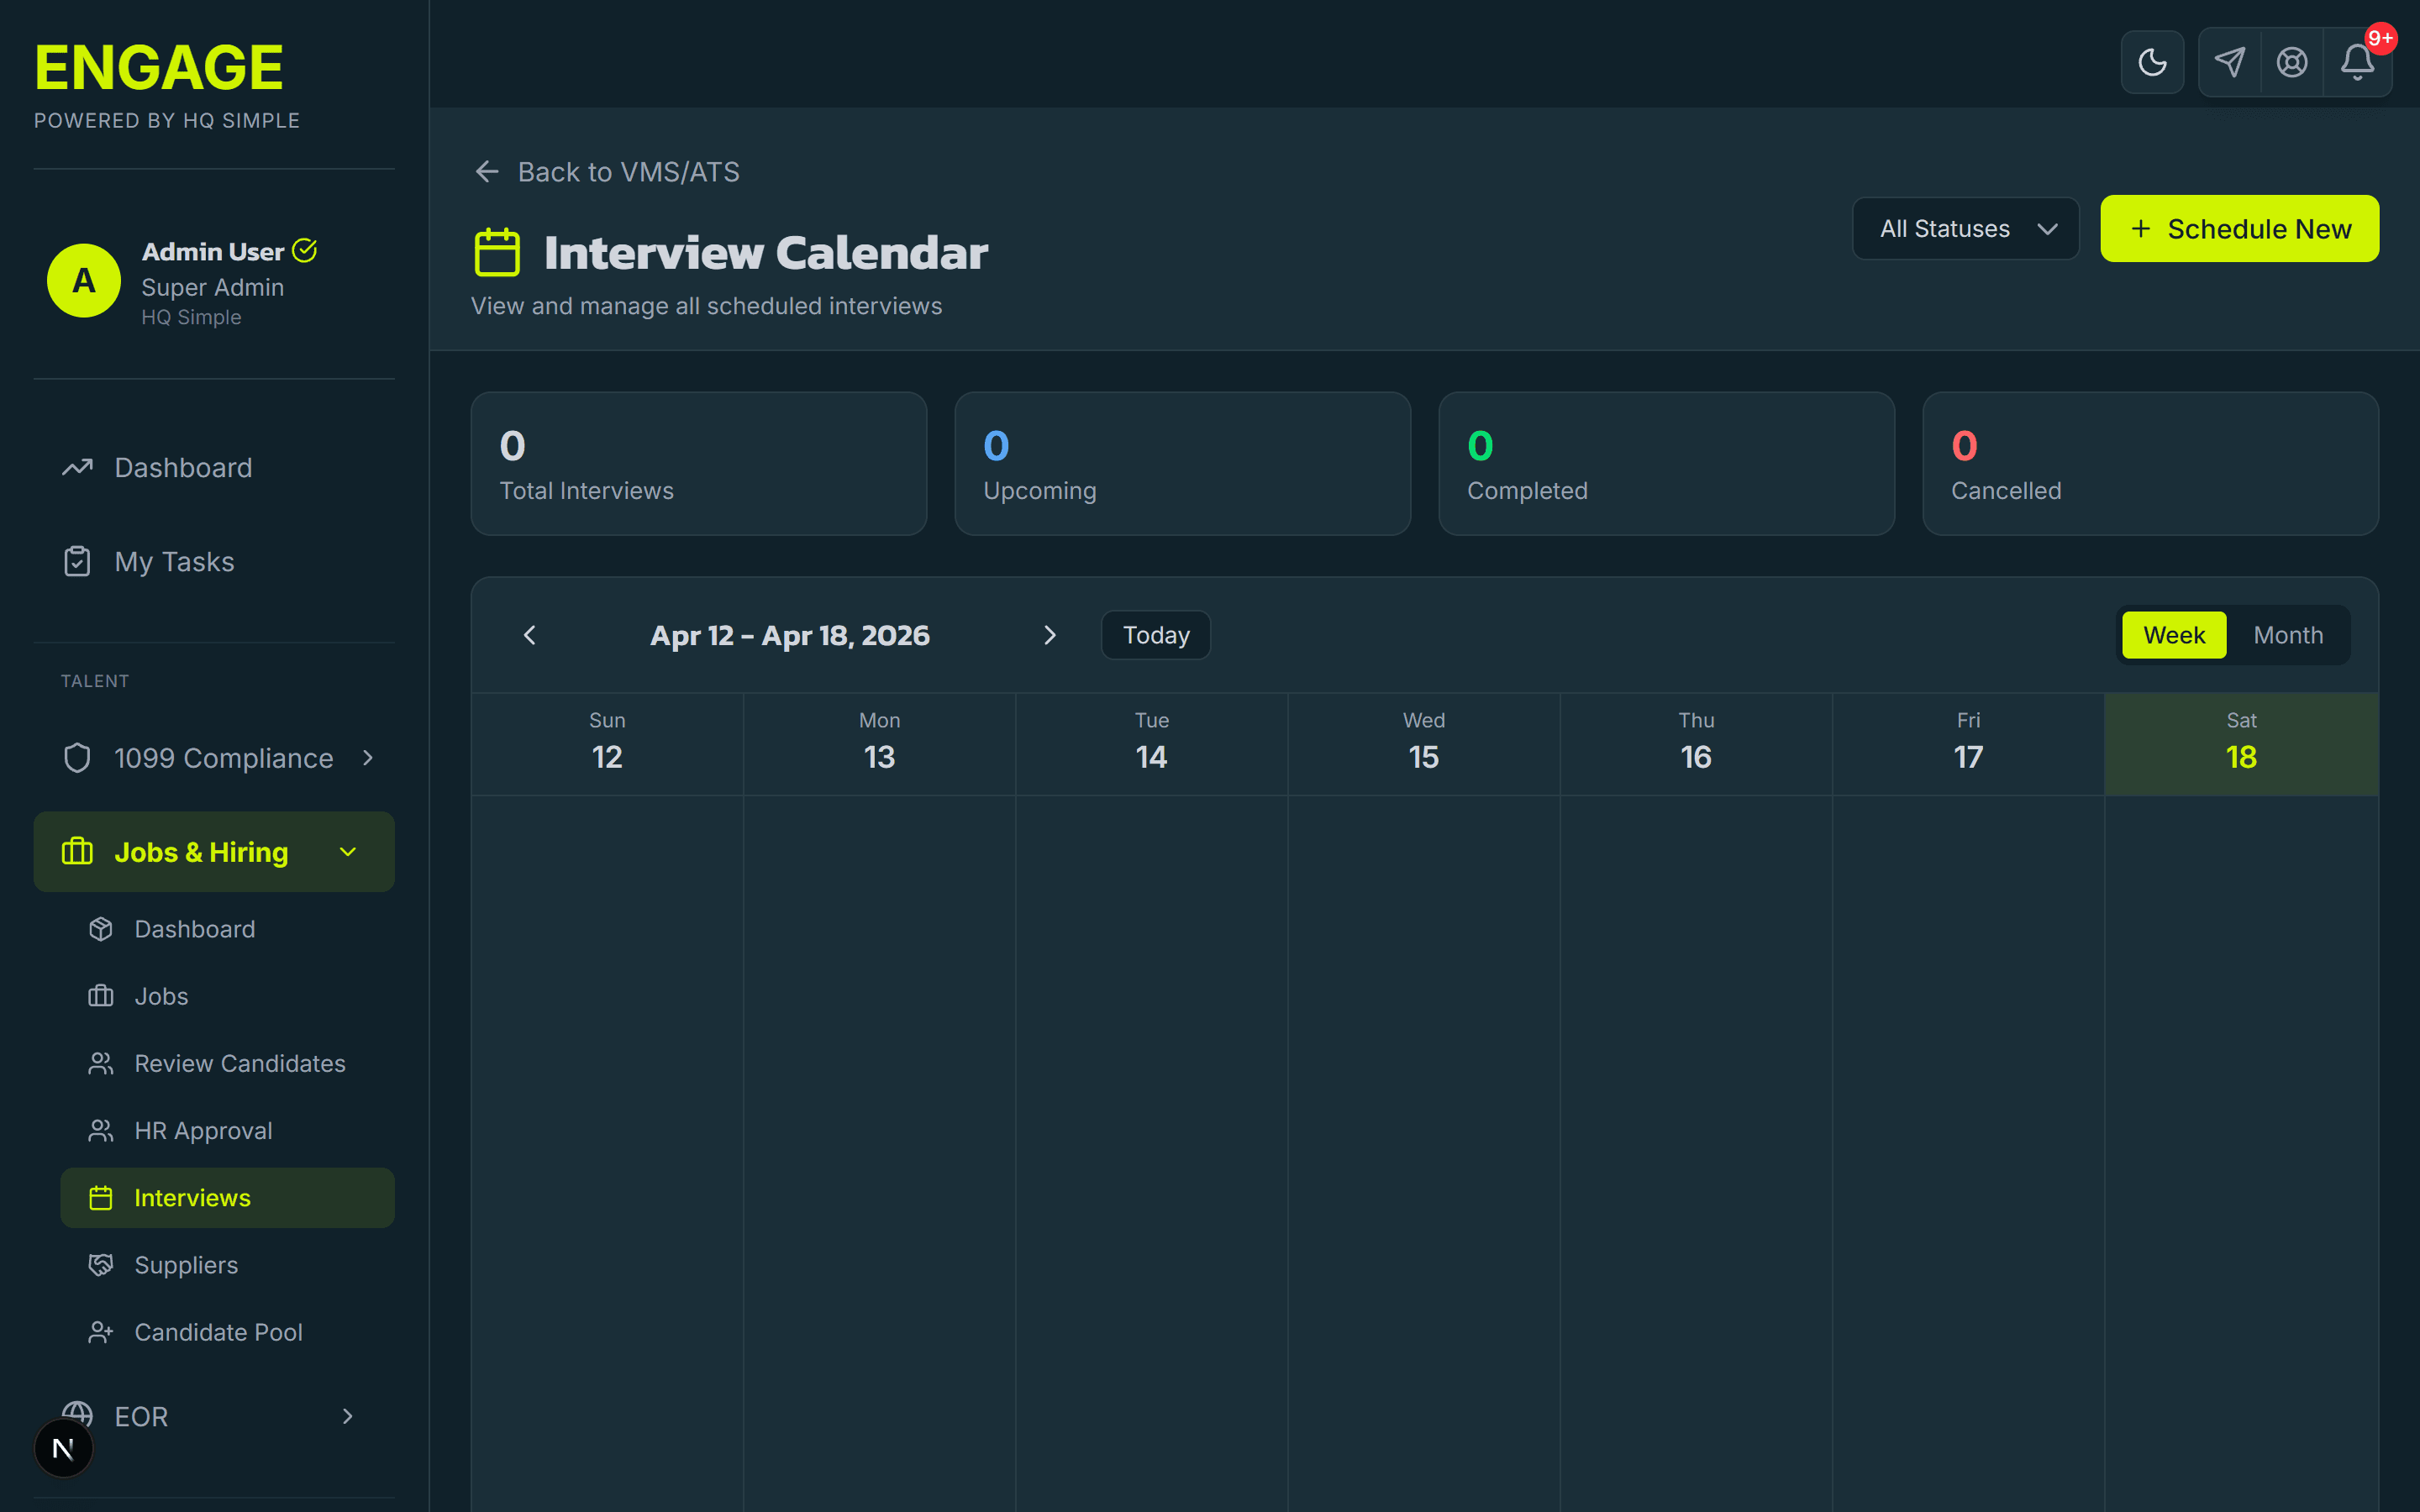Image resolution: width=2420 pixels, height=1512 pixels.
Task: Click the paper plane send icon
Action: tap(2229, 62)
